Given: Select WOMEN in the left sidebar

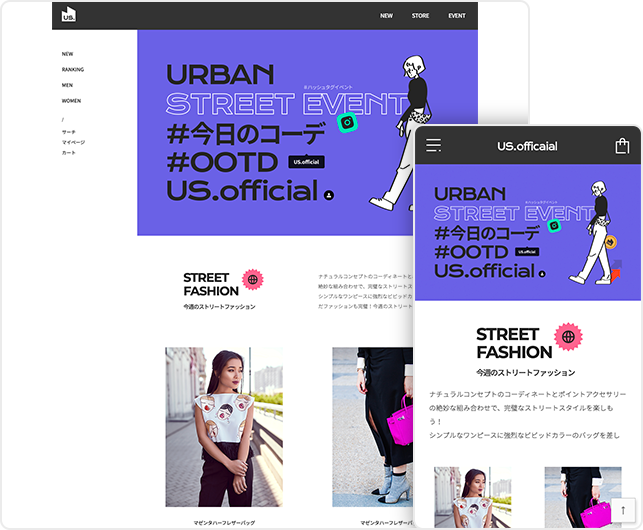Looking at the screenshot, I should coord(71,101).
